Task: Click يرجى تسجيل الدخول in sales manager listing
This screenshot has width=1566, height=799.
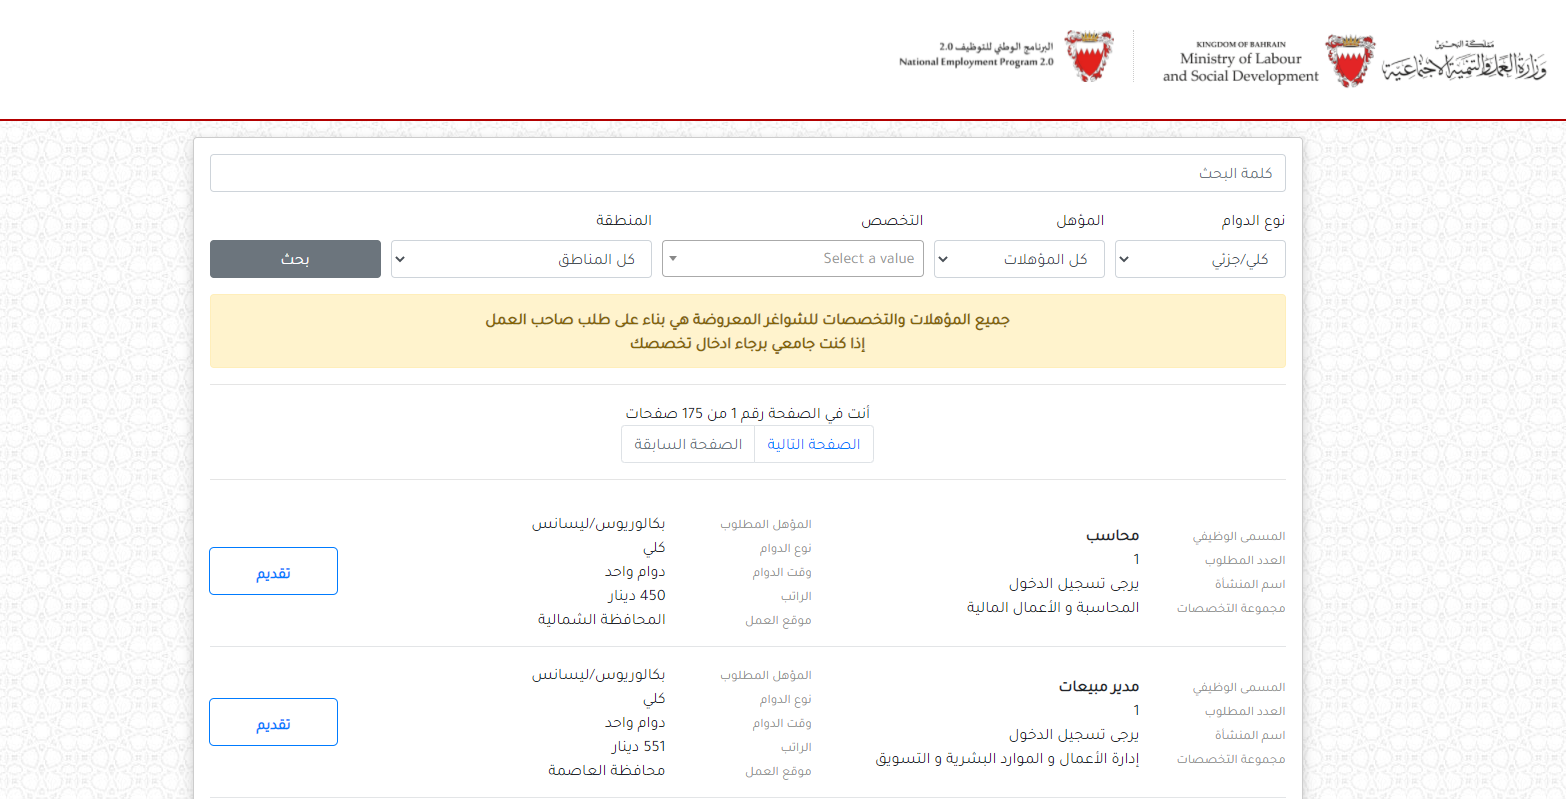Action: 1073,735
